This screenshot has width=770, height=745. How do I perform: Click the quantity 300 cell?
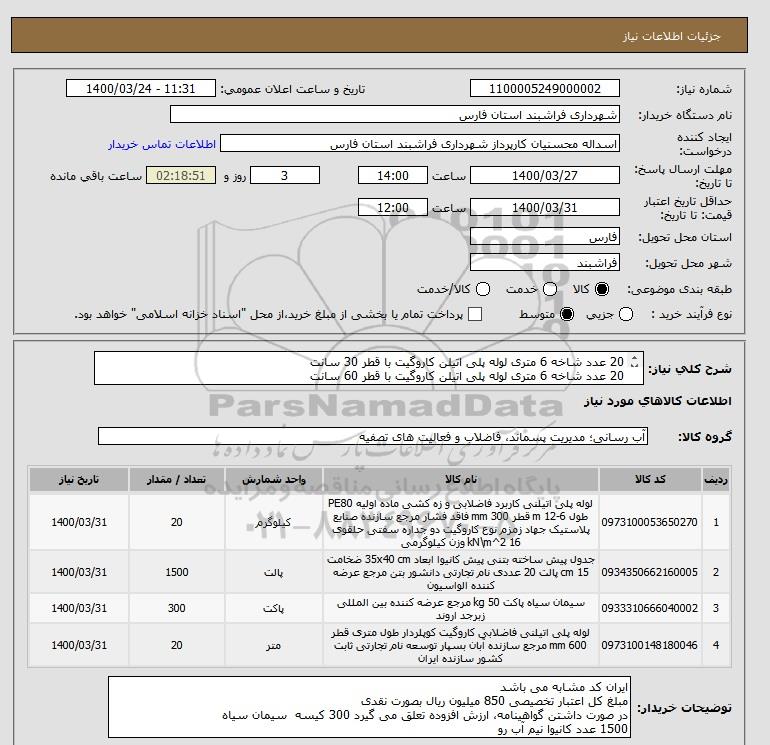click(x=177, y=608)
